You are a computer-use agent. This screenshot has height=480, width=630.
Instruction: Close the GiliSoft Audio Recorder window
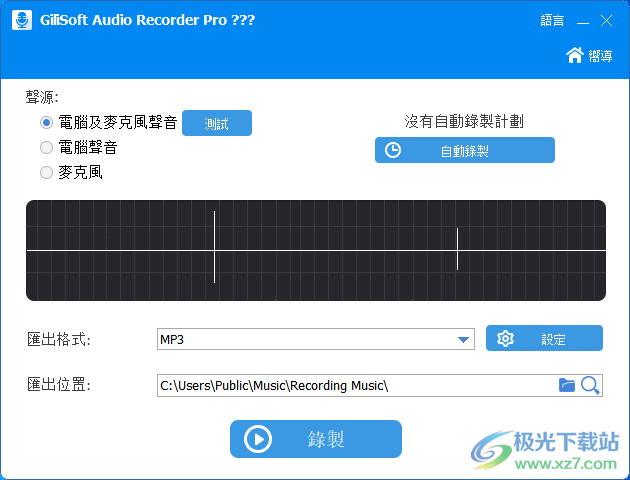(606, 20)
